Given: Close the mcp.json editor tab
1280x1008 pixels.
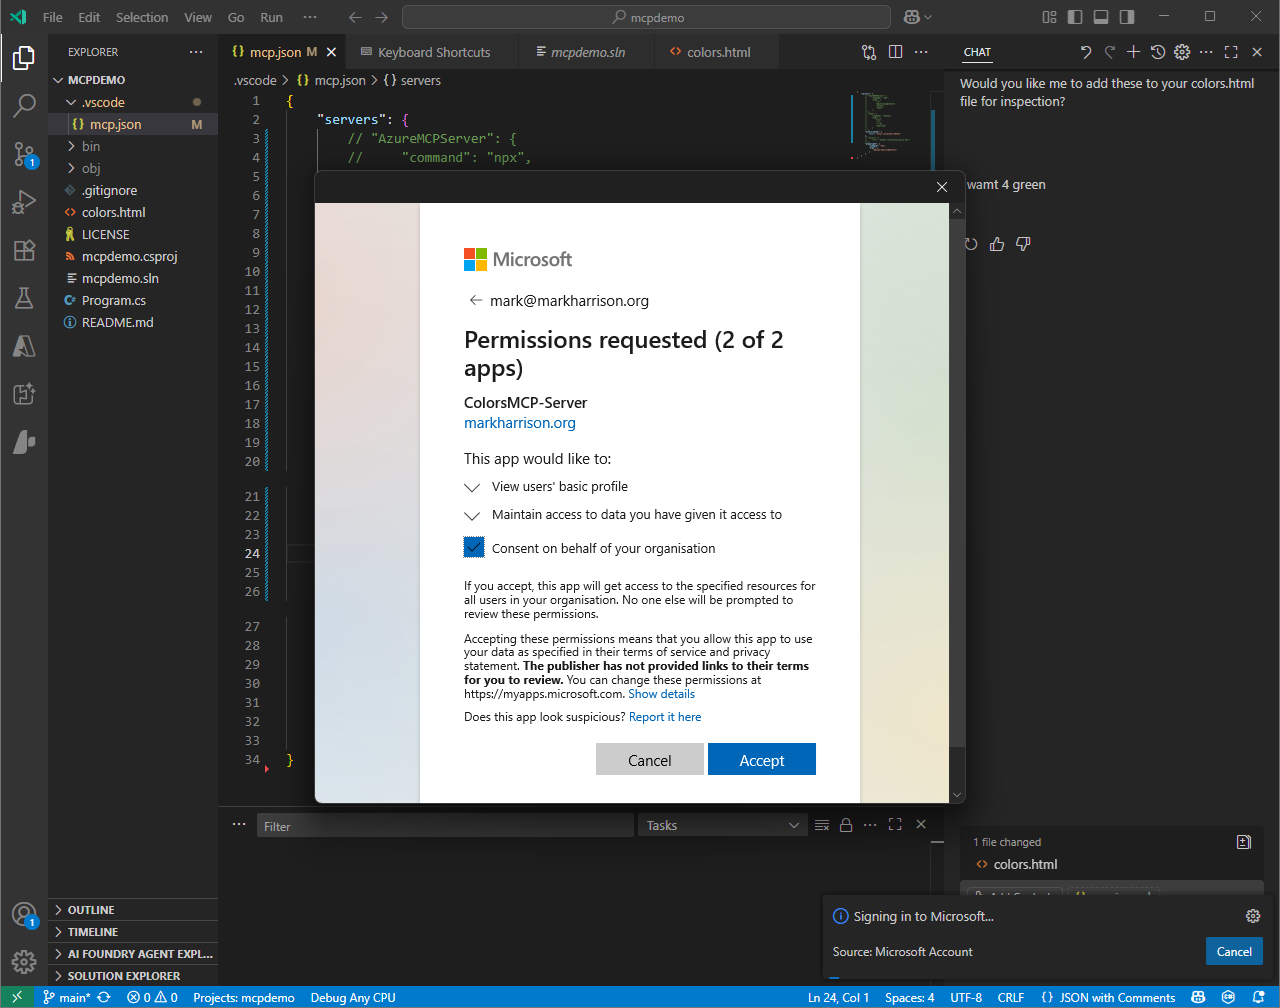Looking at the screenshot, I should click(x=331, y=52).
